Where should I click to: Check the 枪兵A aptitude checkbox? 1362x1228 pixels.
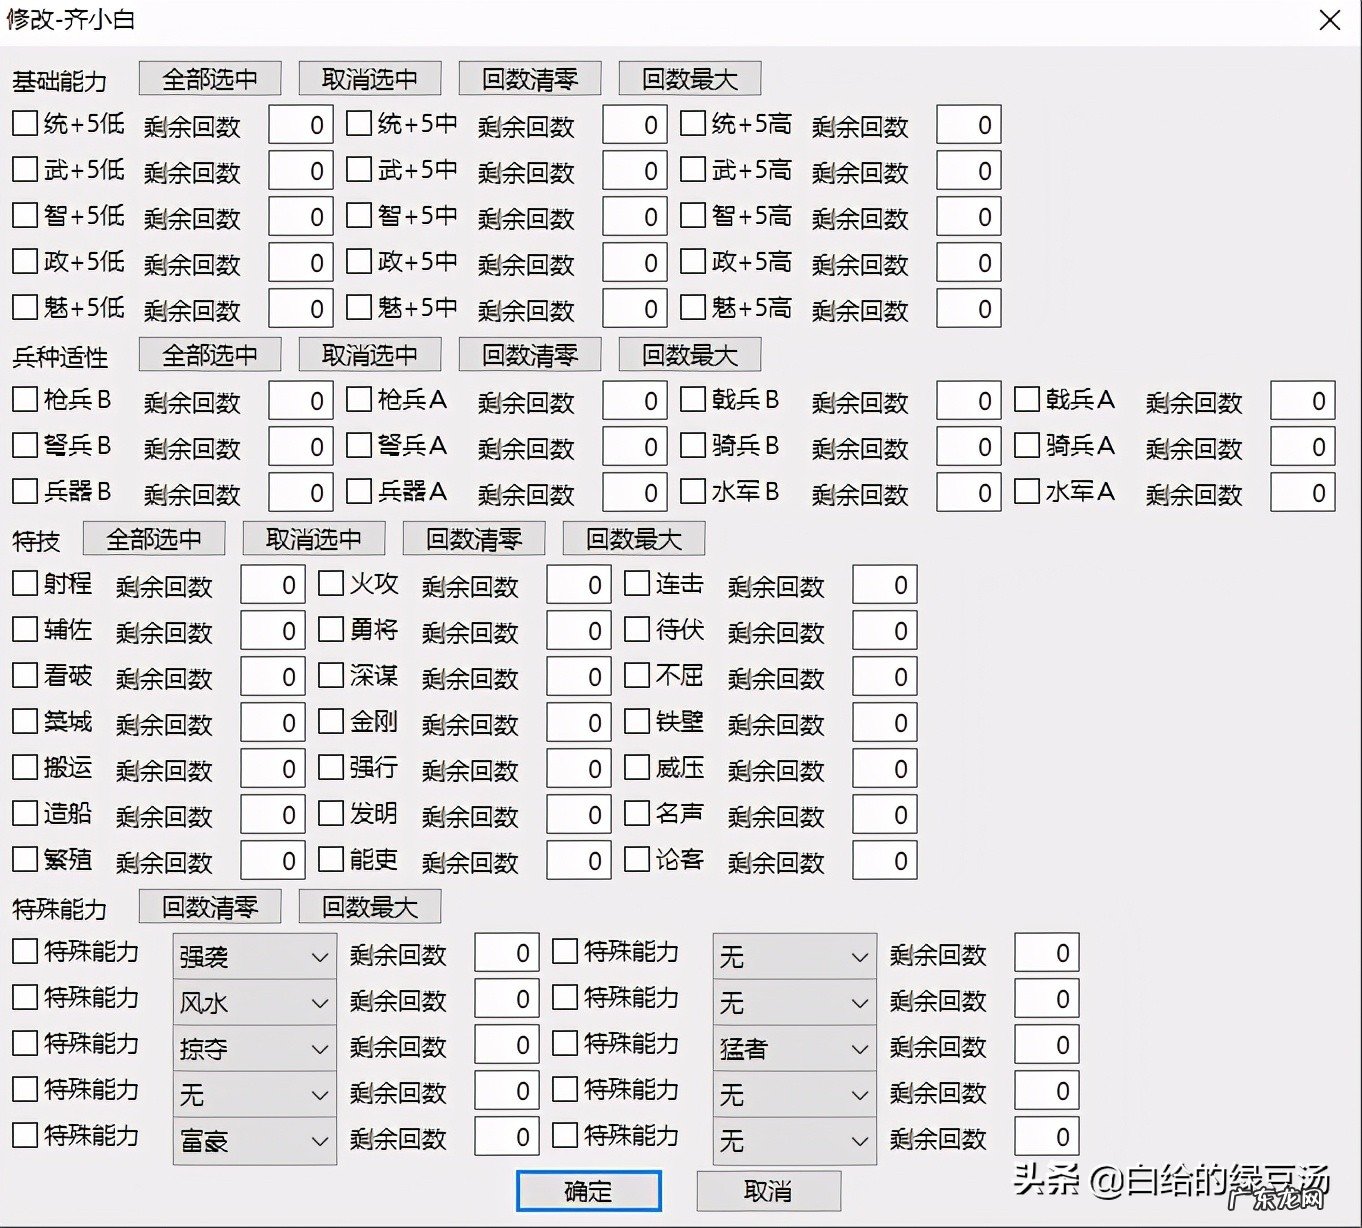click(358, 398)
